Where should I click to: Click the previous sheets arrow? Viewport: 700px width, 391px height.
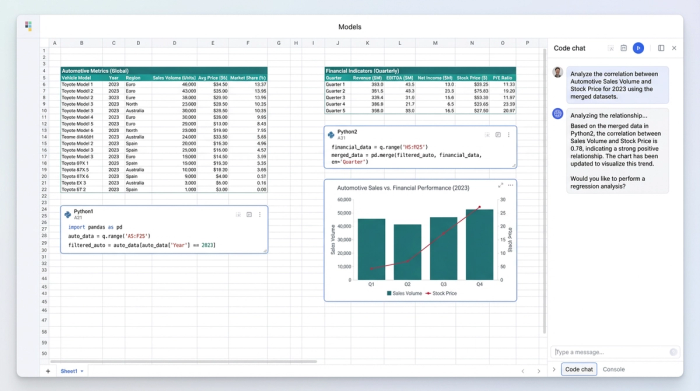tap(523, 371)
